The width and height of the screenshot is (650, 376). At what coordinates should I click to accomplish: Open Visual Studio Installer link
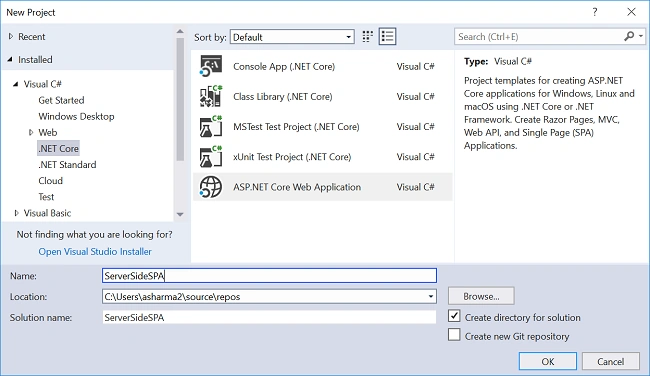(95, 252)
